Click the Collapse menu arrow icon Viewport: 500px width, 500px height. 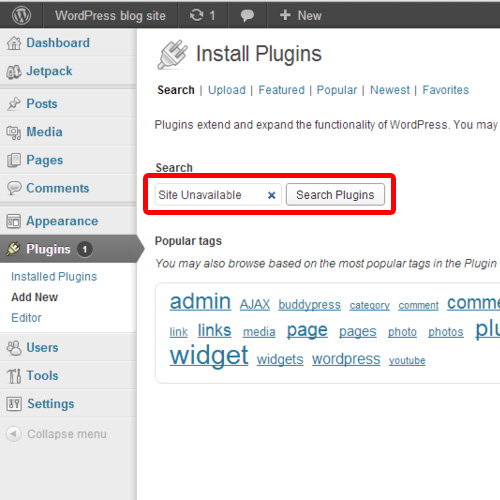click(x=14, y=434)
